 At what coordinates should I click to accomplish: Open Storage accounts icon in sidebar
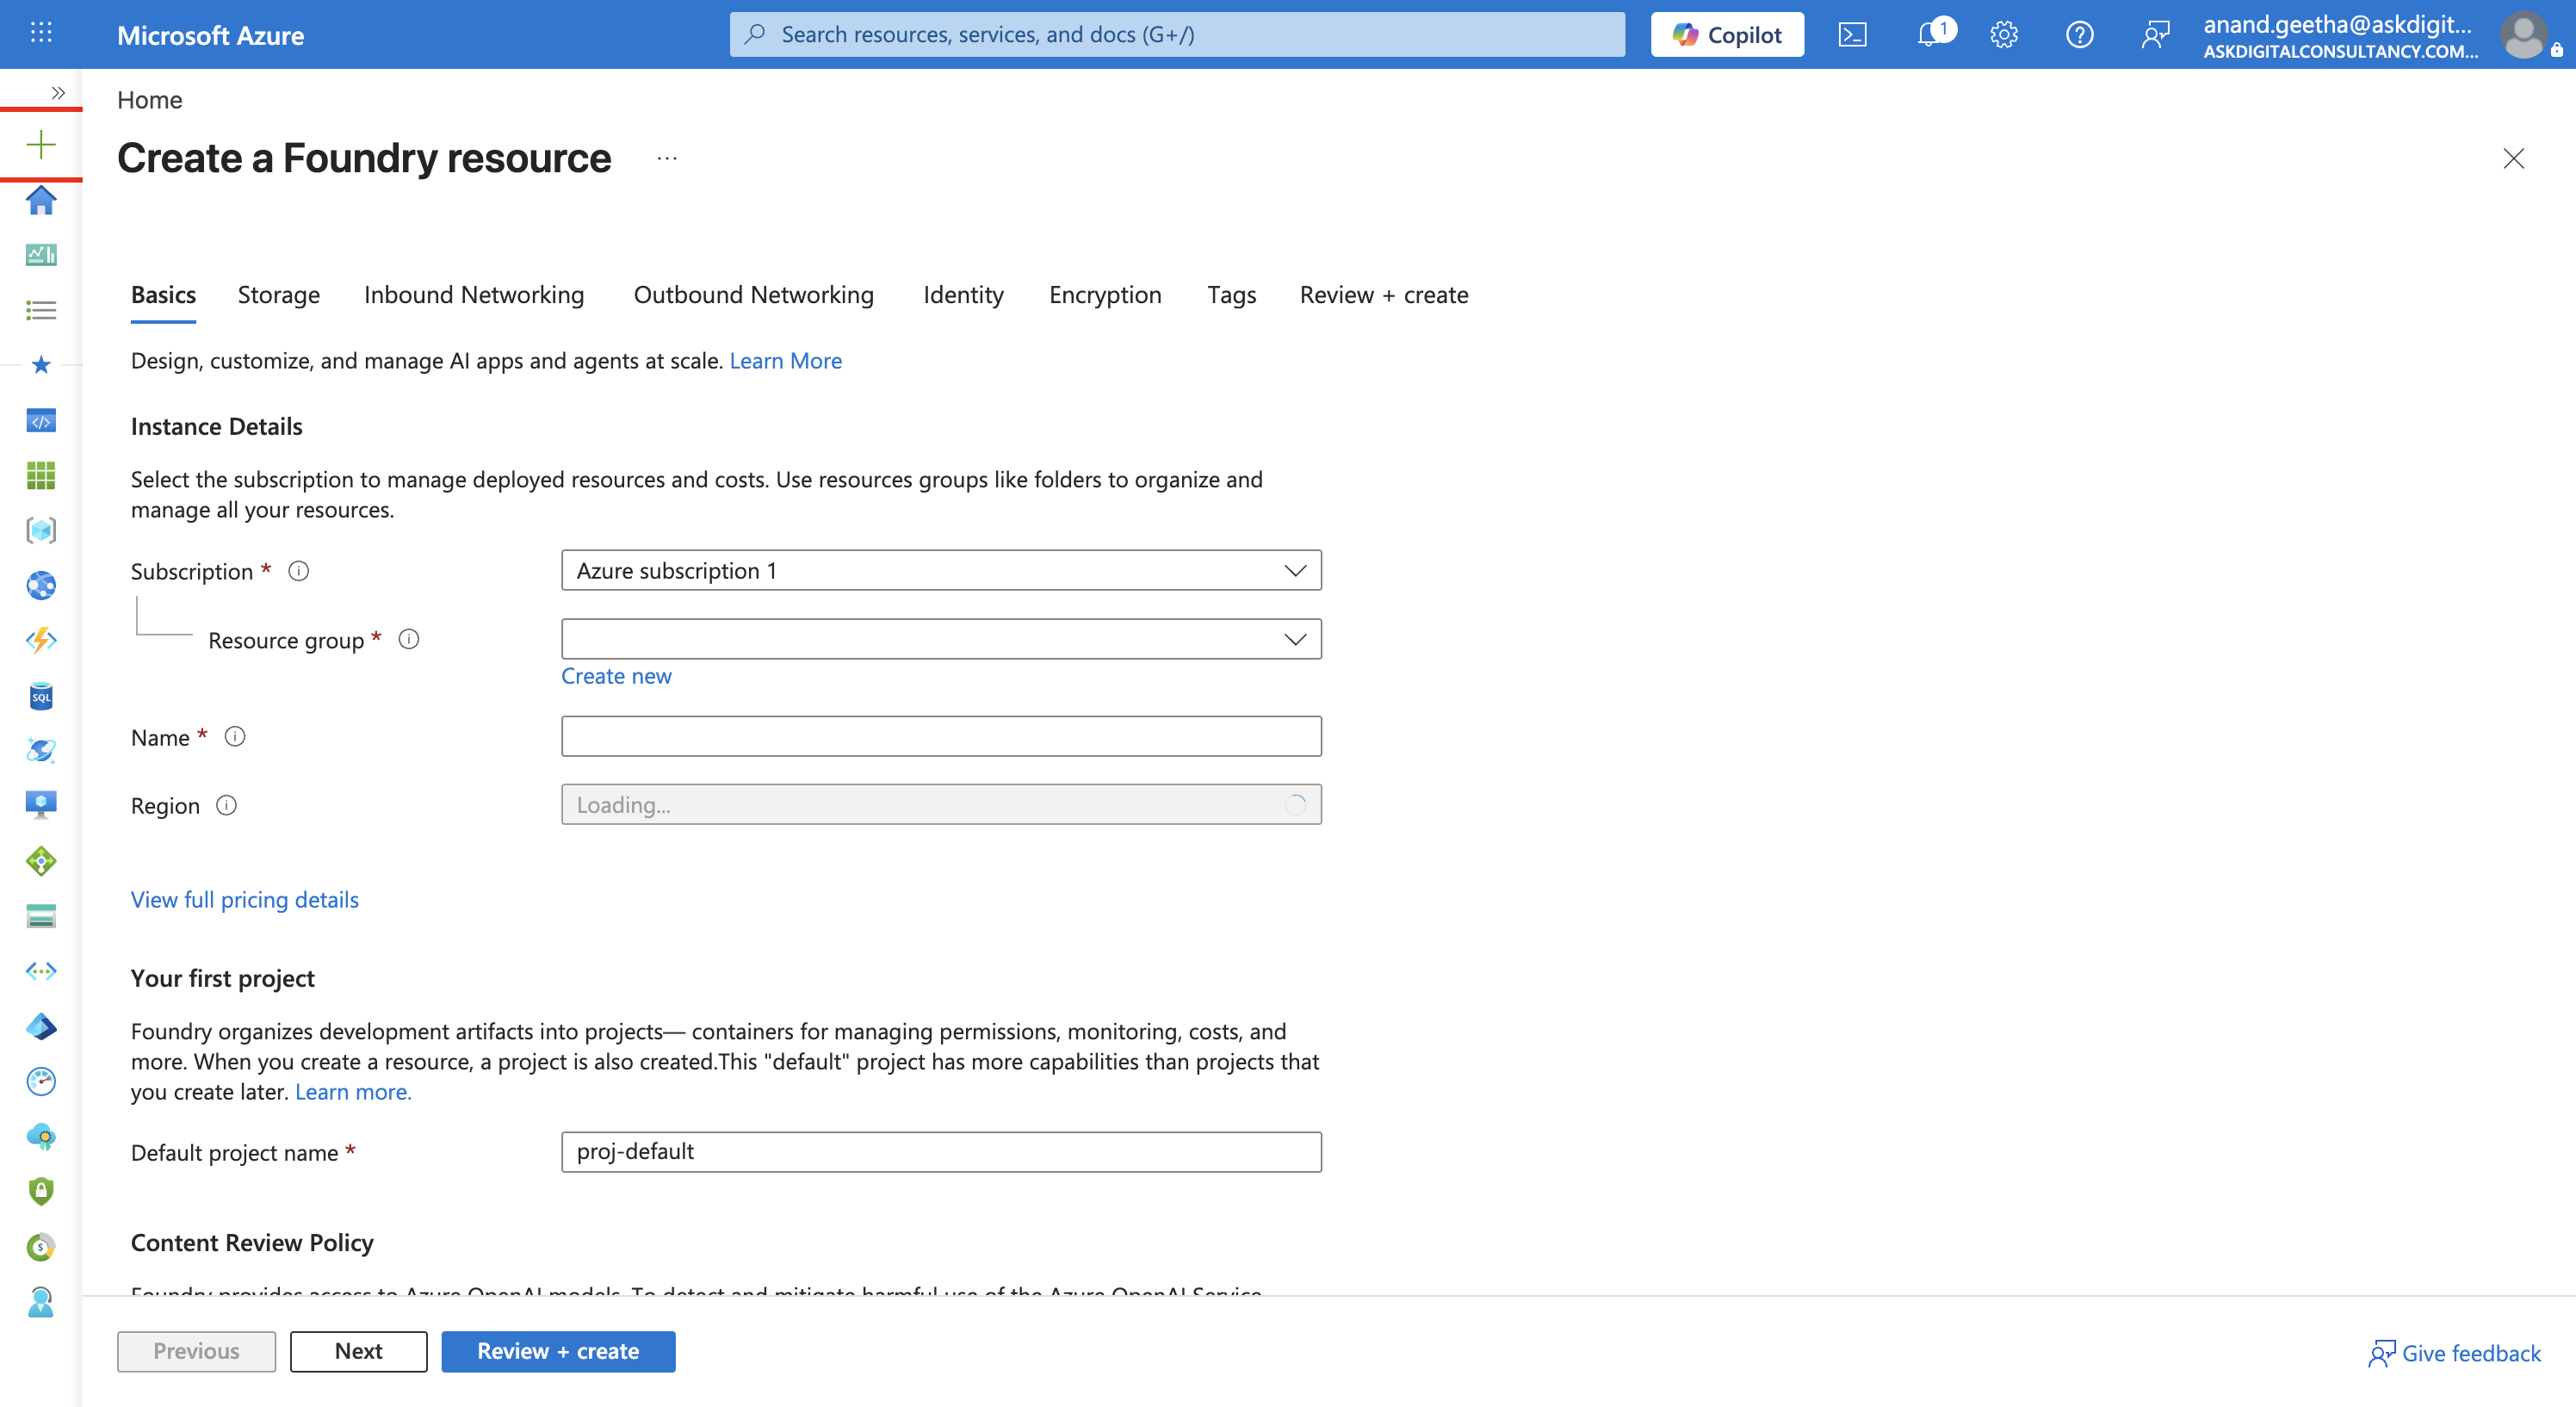[41, 916]
